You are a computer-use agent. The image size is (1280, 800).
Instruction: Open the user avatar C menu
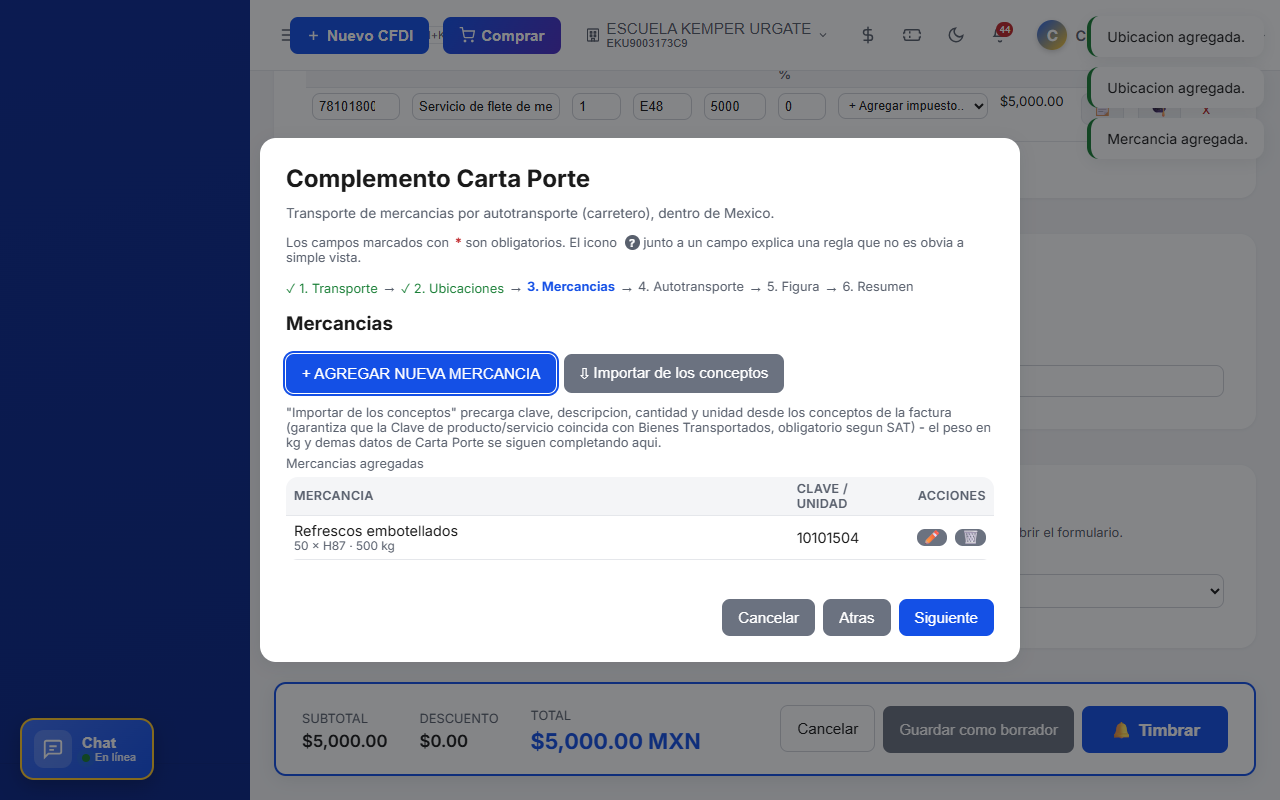[1051, 36]
